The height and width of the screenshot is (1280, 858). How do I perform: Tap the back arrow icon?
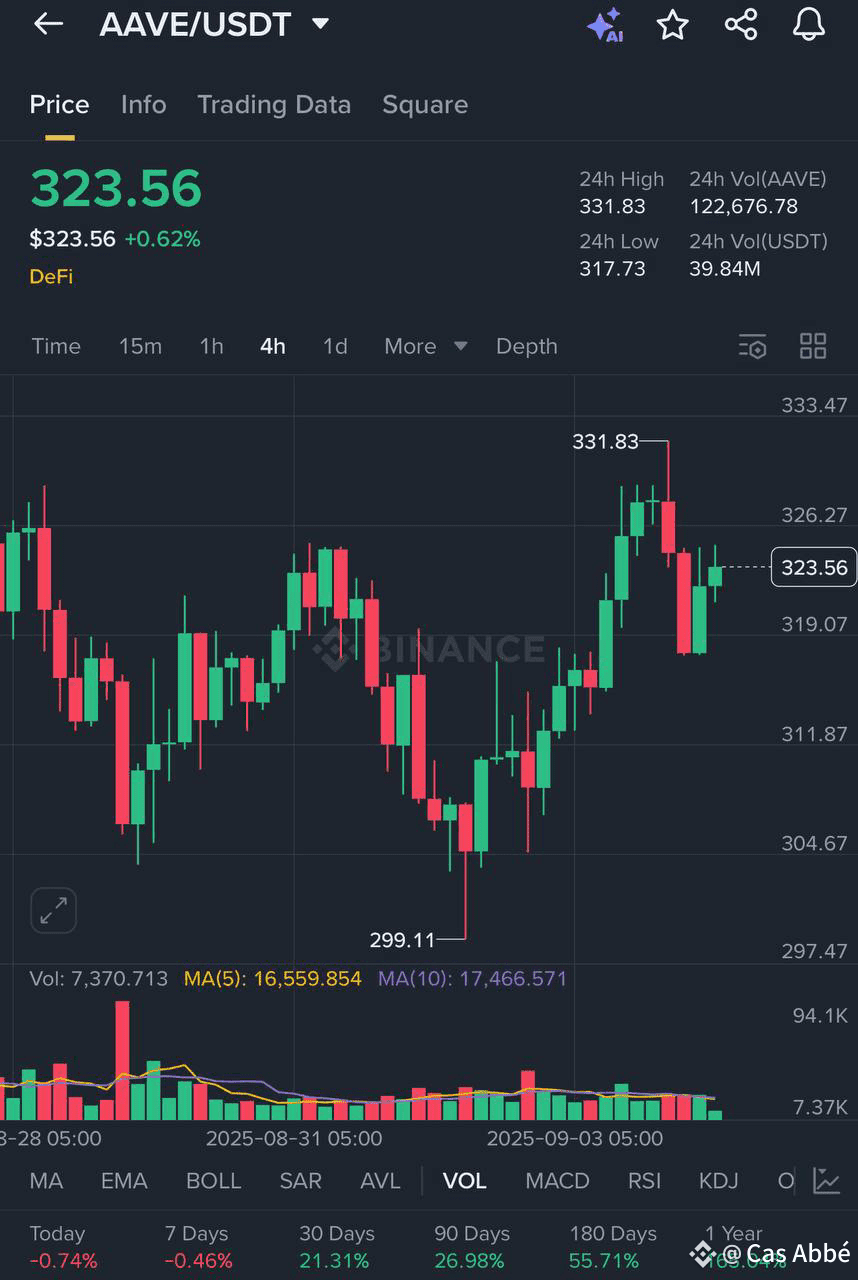pyautogui.click(x=48, y=25)
